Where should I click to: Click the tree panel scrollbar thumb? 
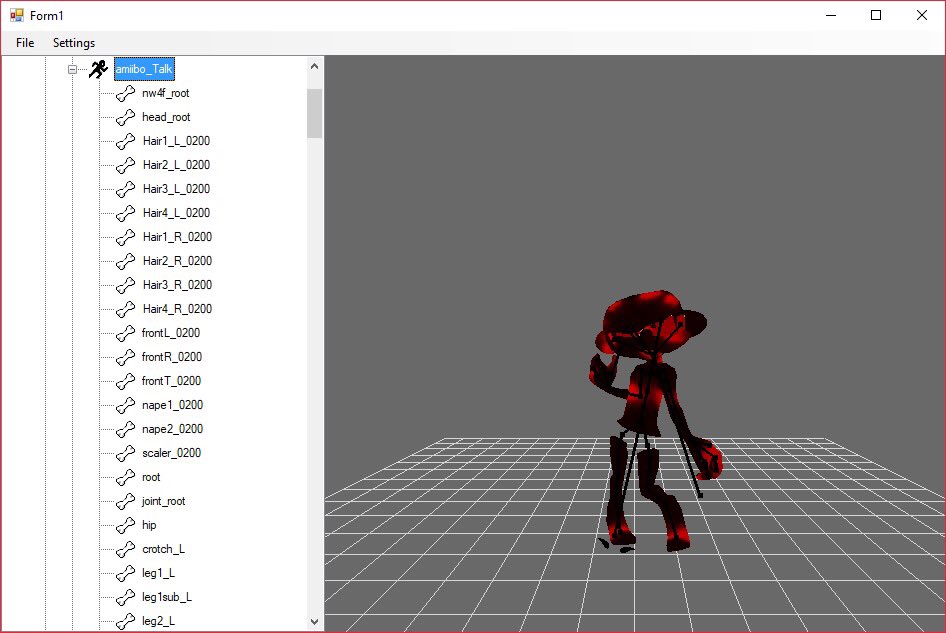click(314, 113)
